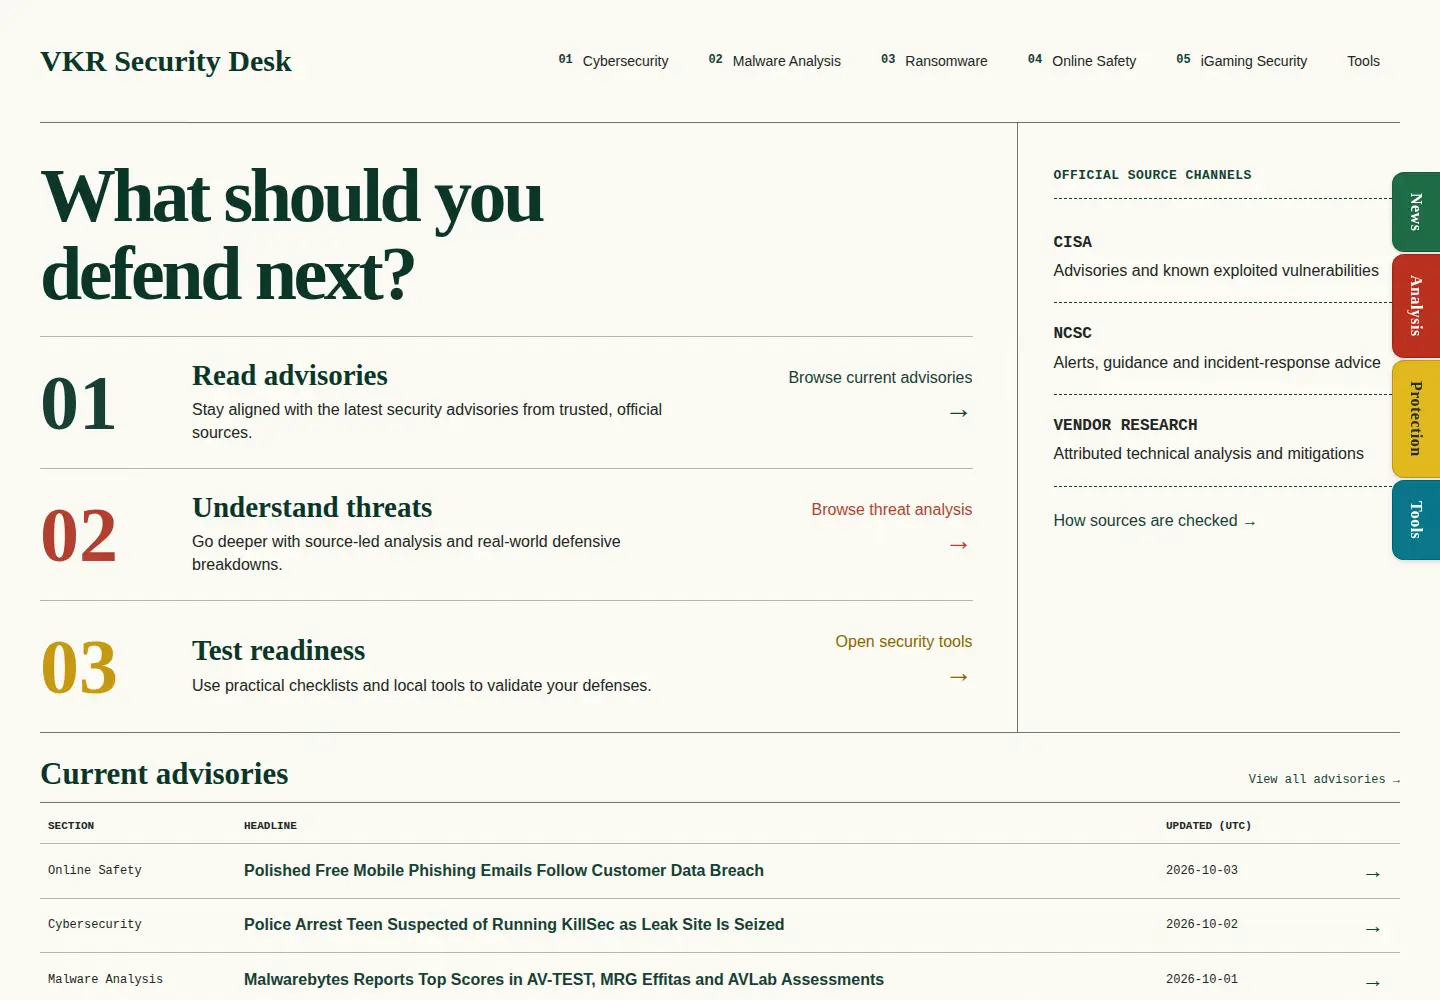Image resolution: width=1440 pixels, height=1000 pixels.
Task: Open the Understand threats heading
Action: (x=312, y=508)
